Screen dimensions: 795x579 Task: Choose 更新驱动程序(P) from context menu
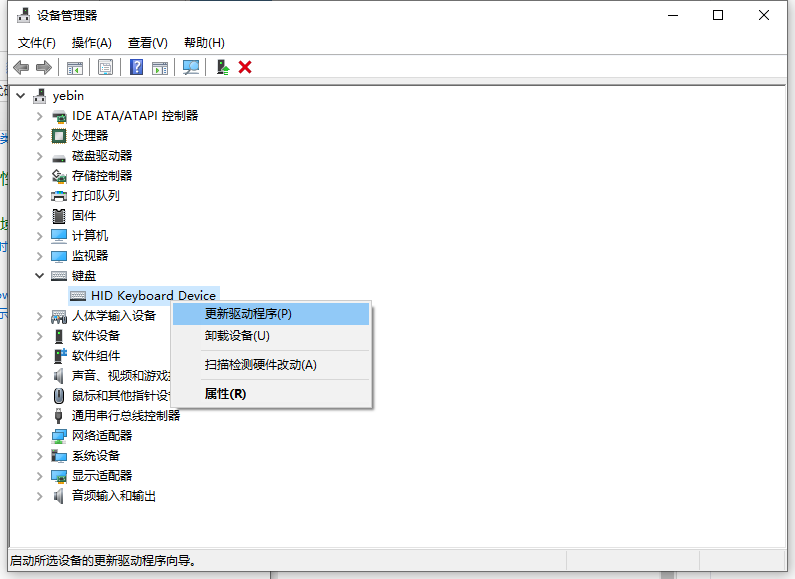coord(248,313)
